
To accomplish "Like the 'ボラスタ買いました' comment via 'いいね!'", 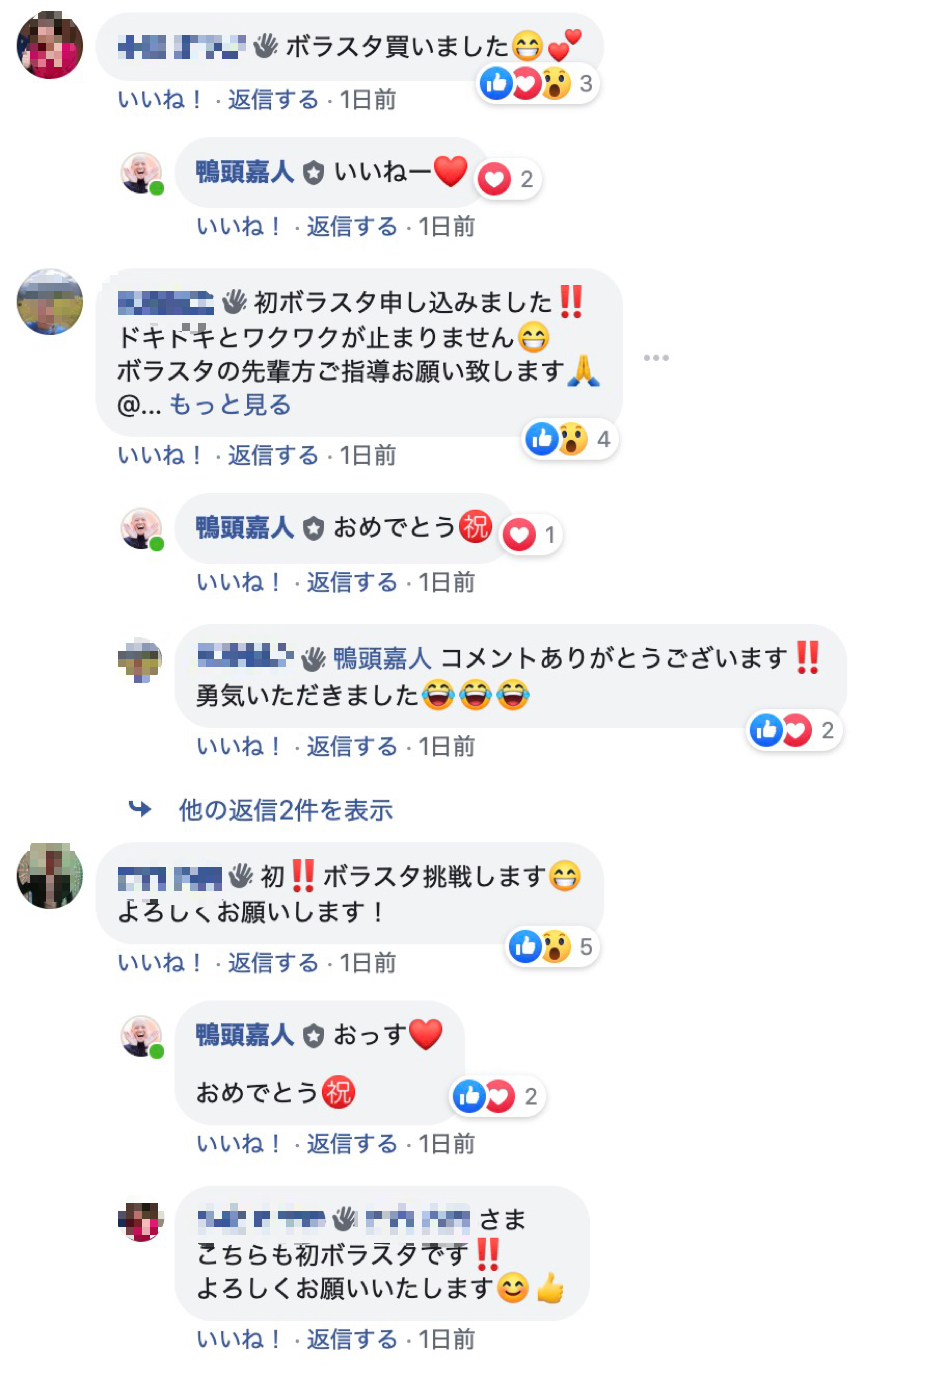I will coord(161,100).
